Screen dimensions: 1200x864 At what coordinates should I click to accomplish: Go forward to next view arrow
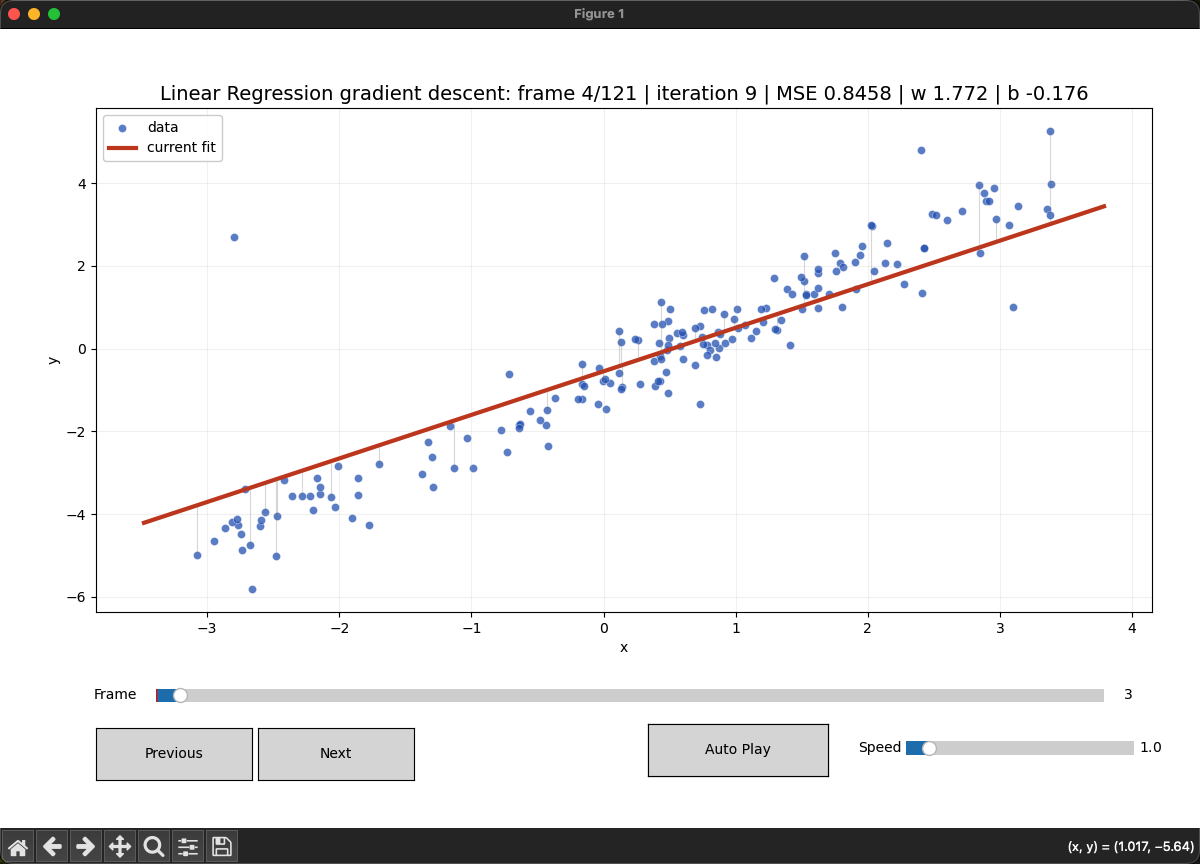(86, 847)
